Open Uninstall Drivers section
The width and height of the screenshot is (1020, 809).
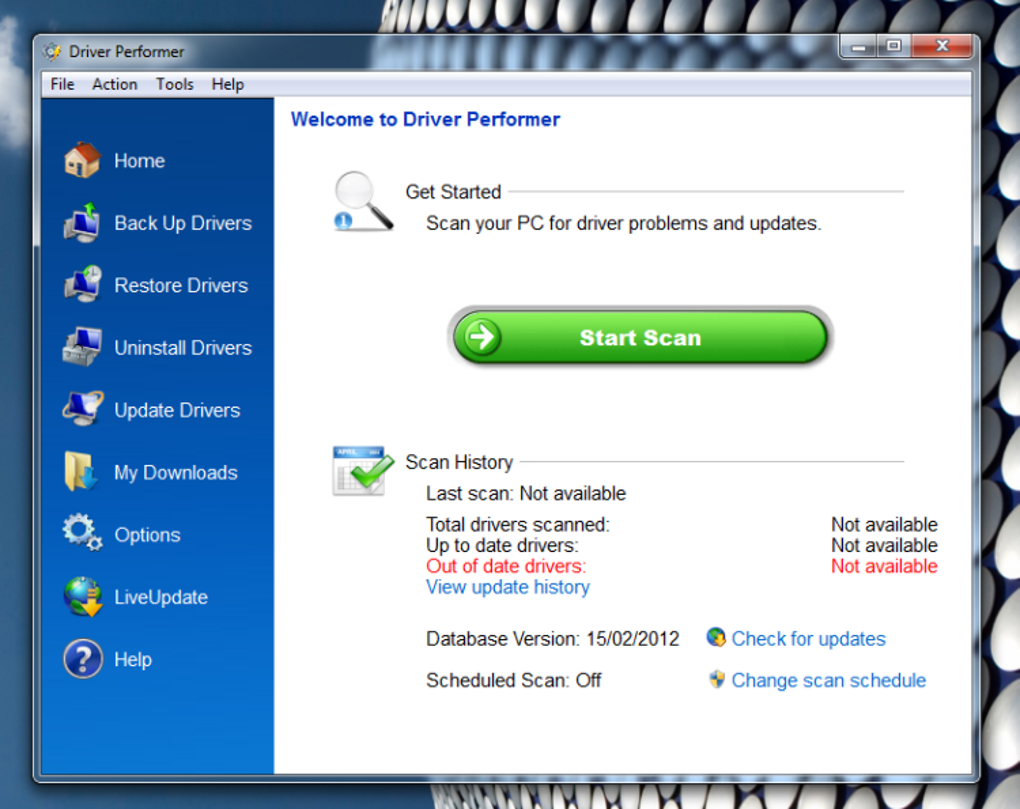pyautogui.click(x=183, y=348)
